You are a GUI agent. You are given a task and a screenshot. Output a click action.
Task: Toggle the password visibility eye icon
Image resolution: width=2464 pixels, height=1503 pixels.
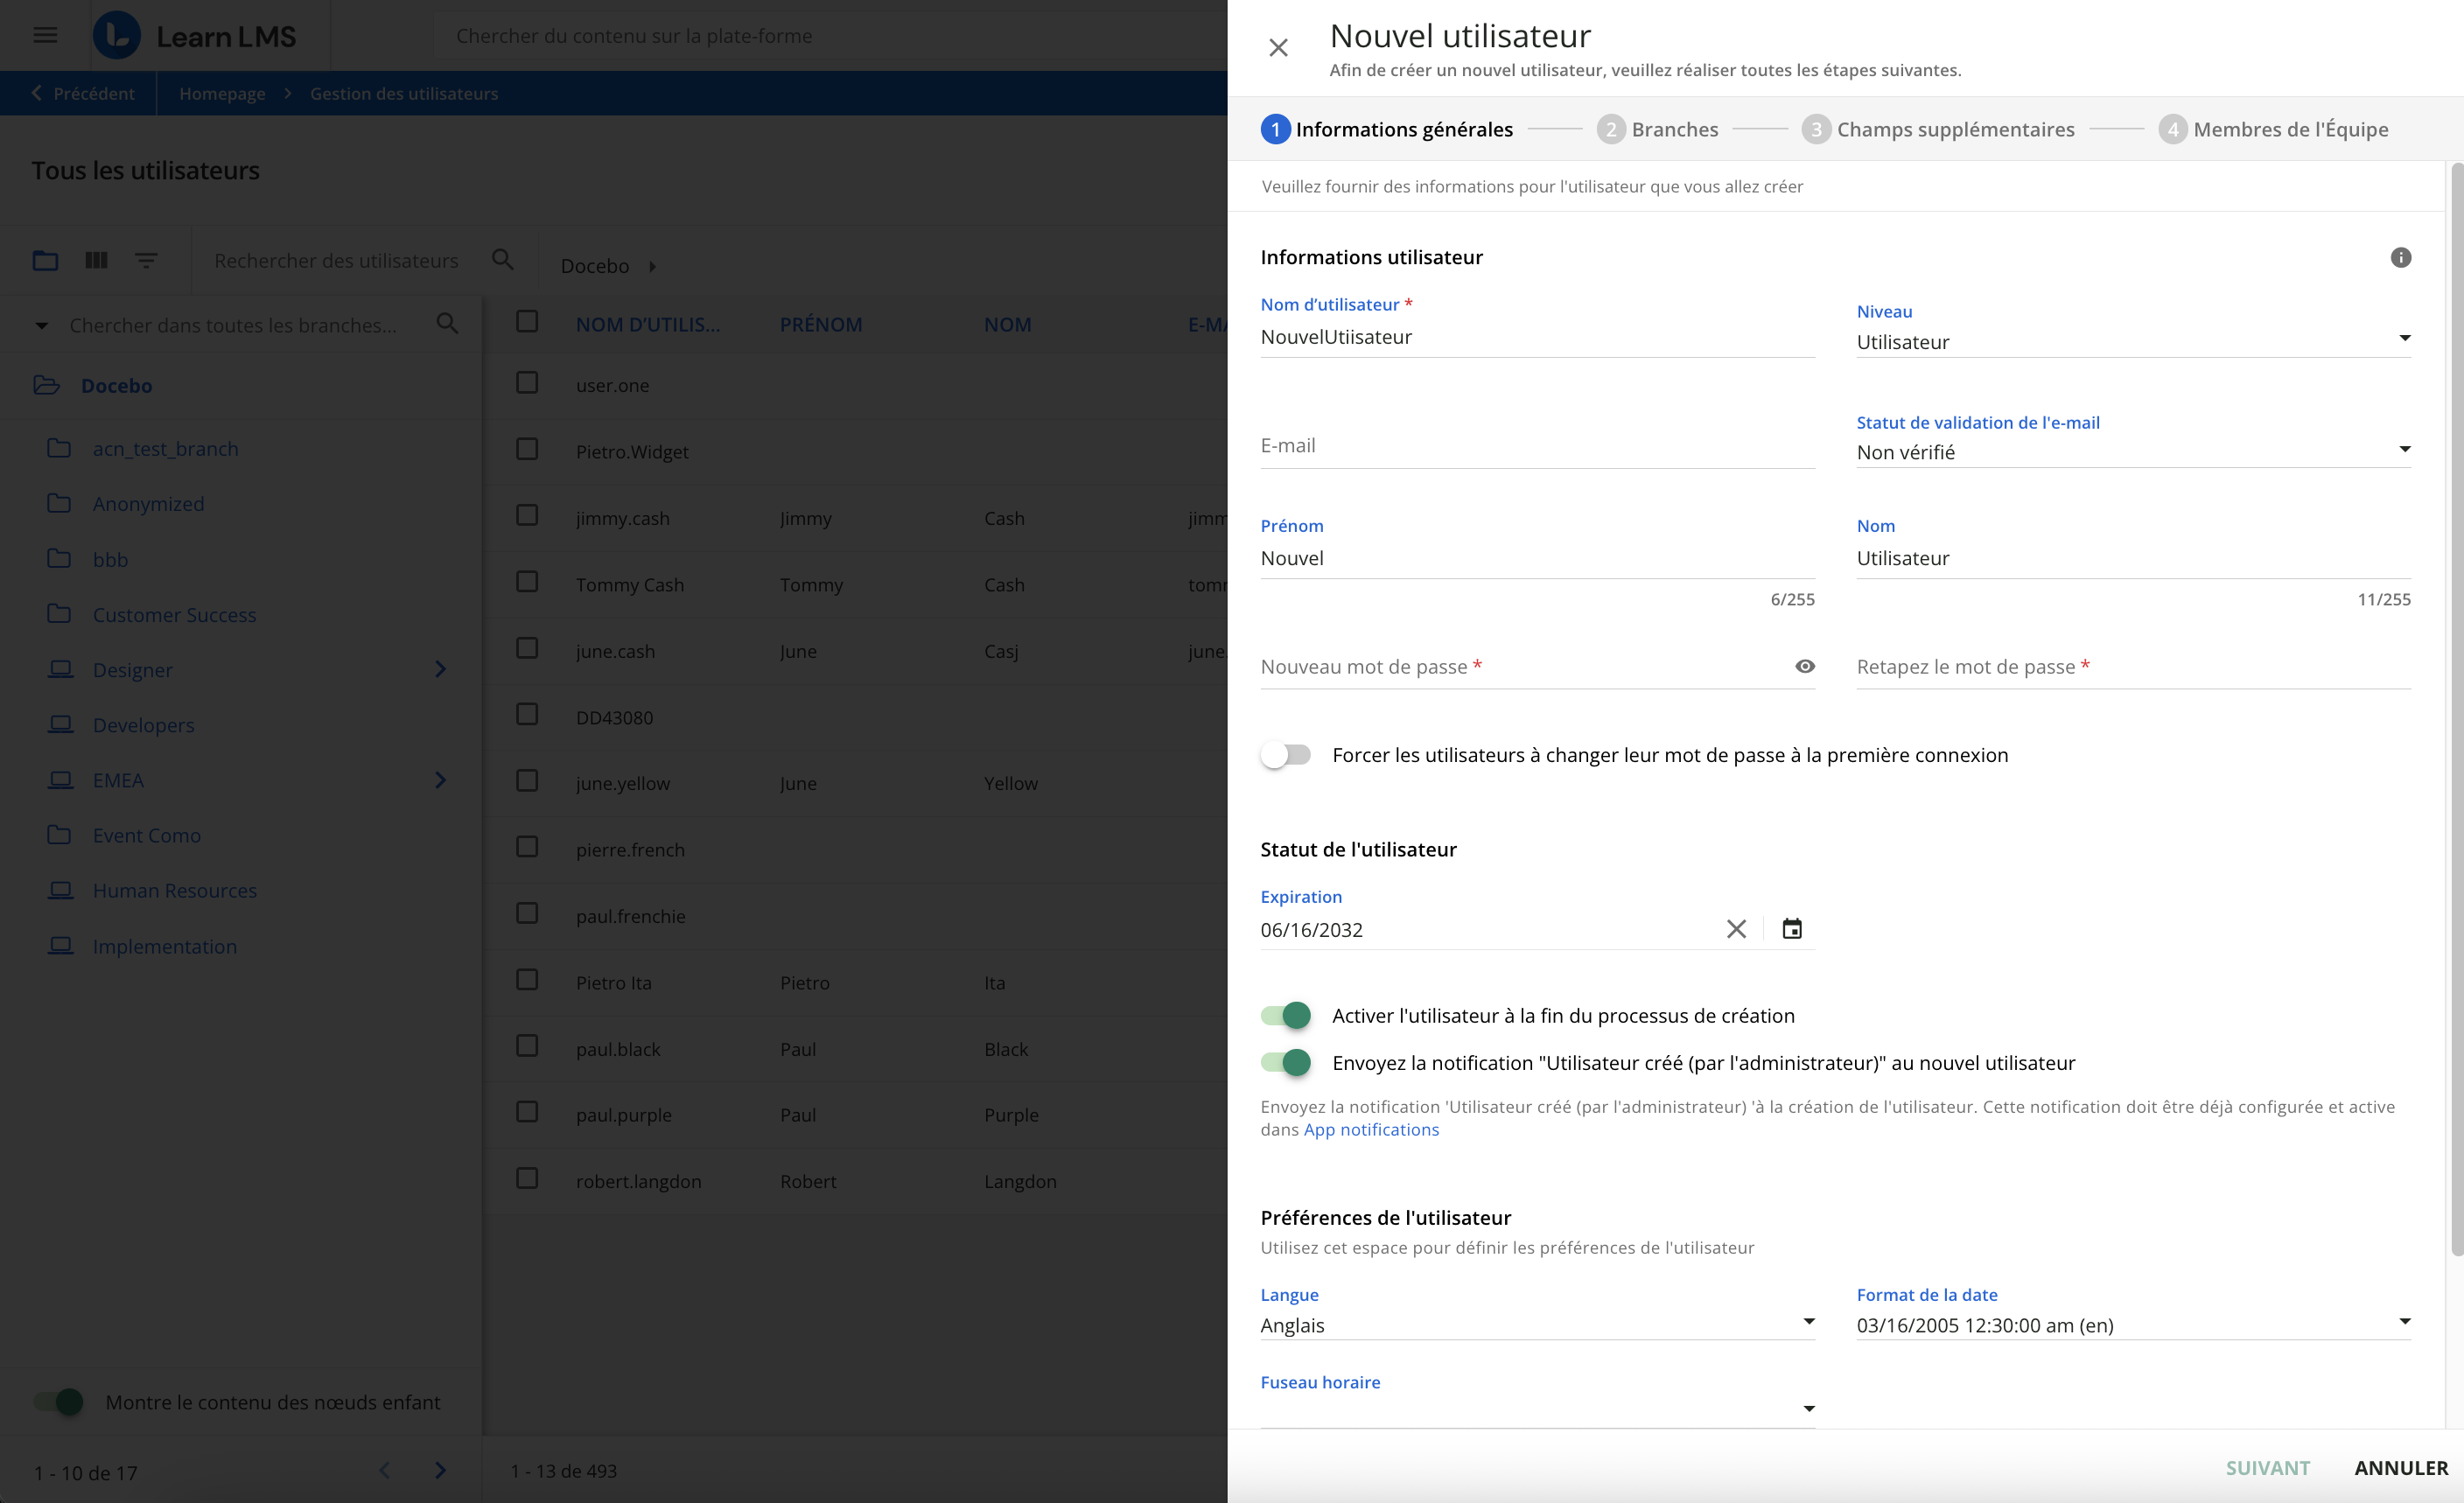point(1804,666)
